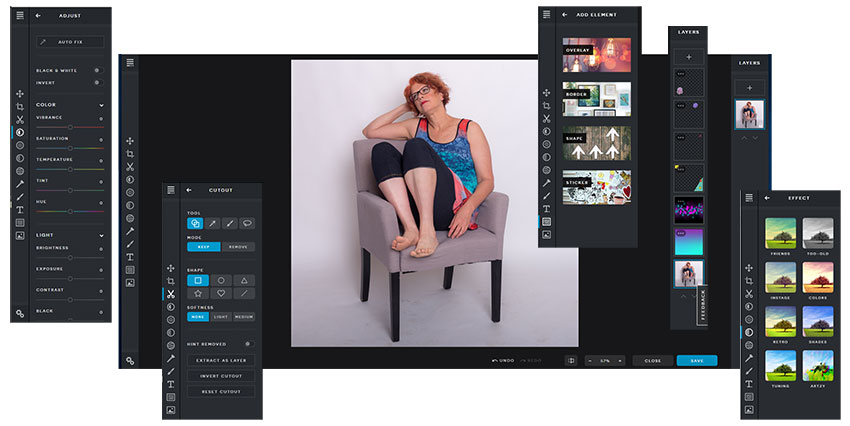This screenshot has height=426, width=850.
Task: Collapse the Light section
Action: (102, 235)
